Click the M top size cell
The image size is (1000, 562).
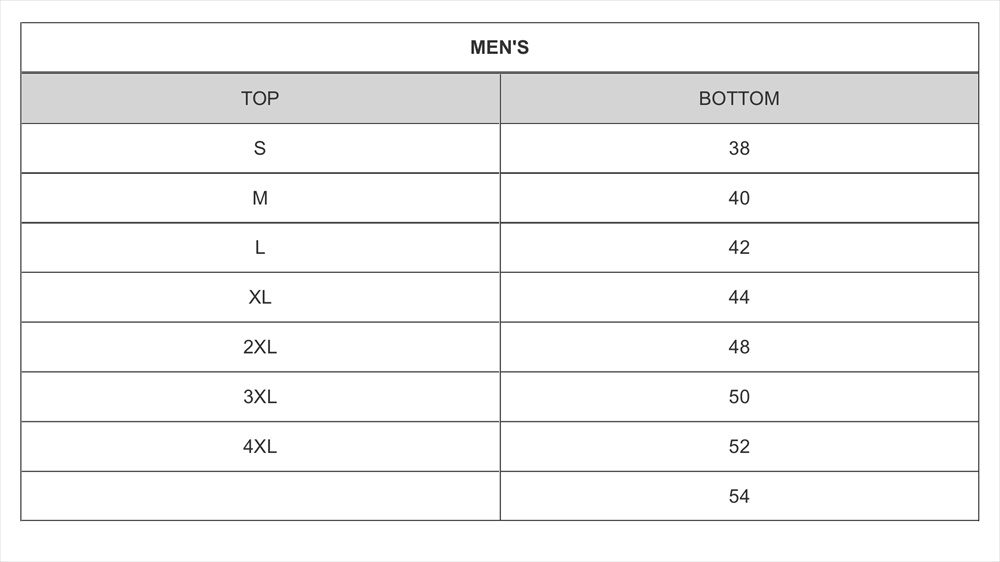[260, 198]
